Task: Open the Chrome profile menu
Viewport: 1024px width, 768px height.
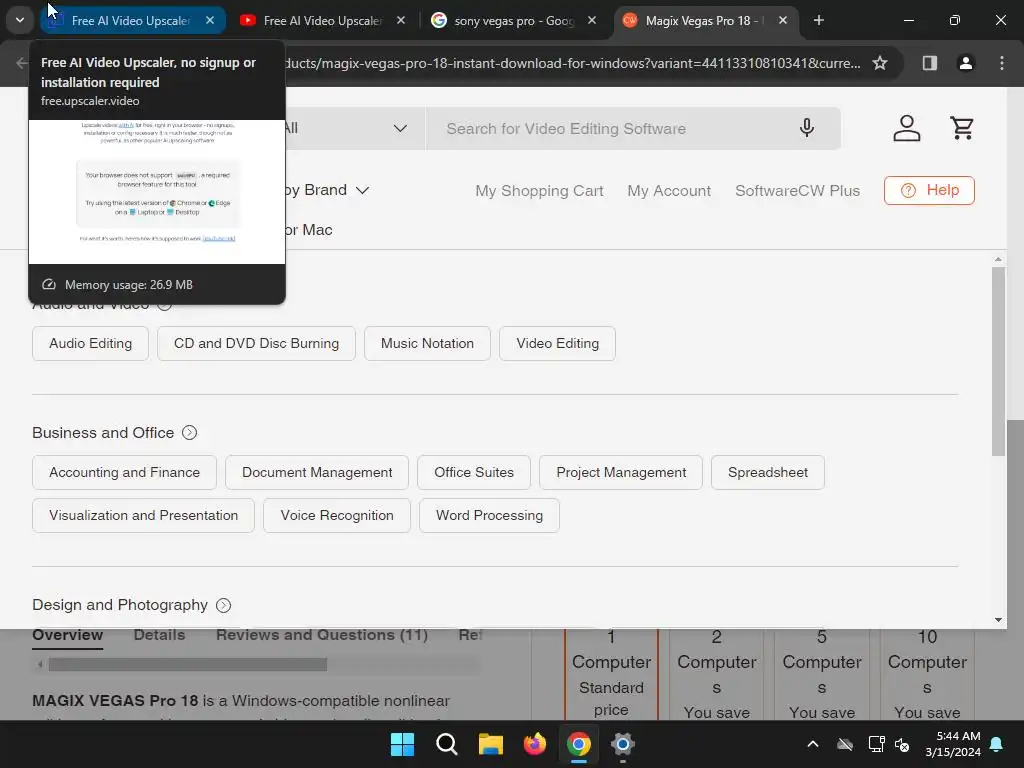Action: 965,63
